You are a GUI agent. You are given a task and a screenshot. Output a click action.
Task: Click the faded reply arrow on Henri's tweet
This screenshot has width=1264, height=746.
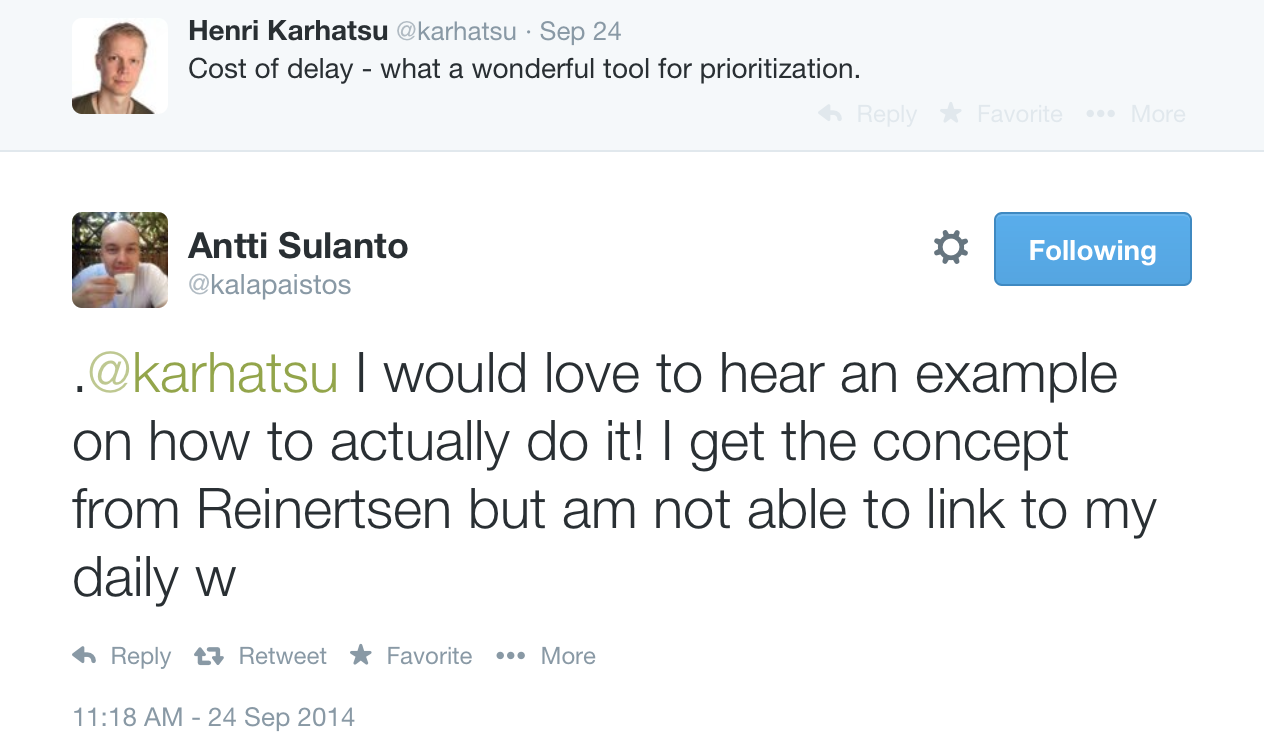(x=830, y=114)
